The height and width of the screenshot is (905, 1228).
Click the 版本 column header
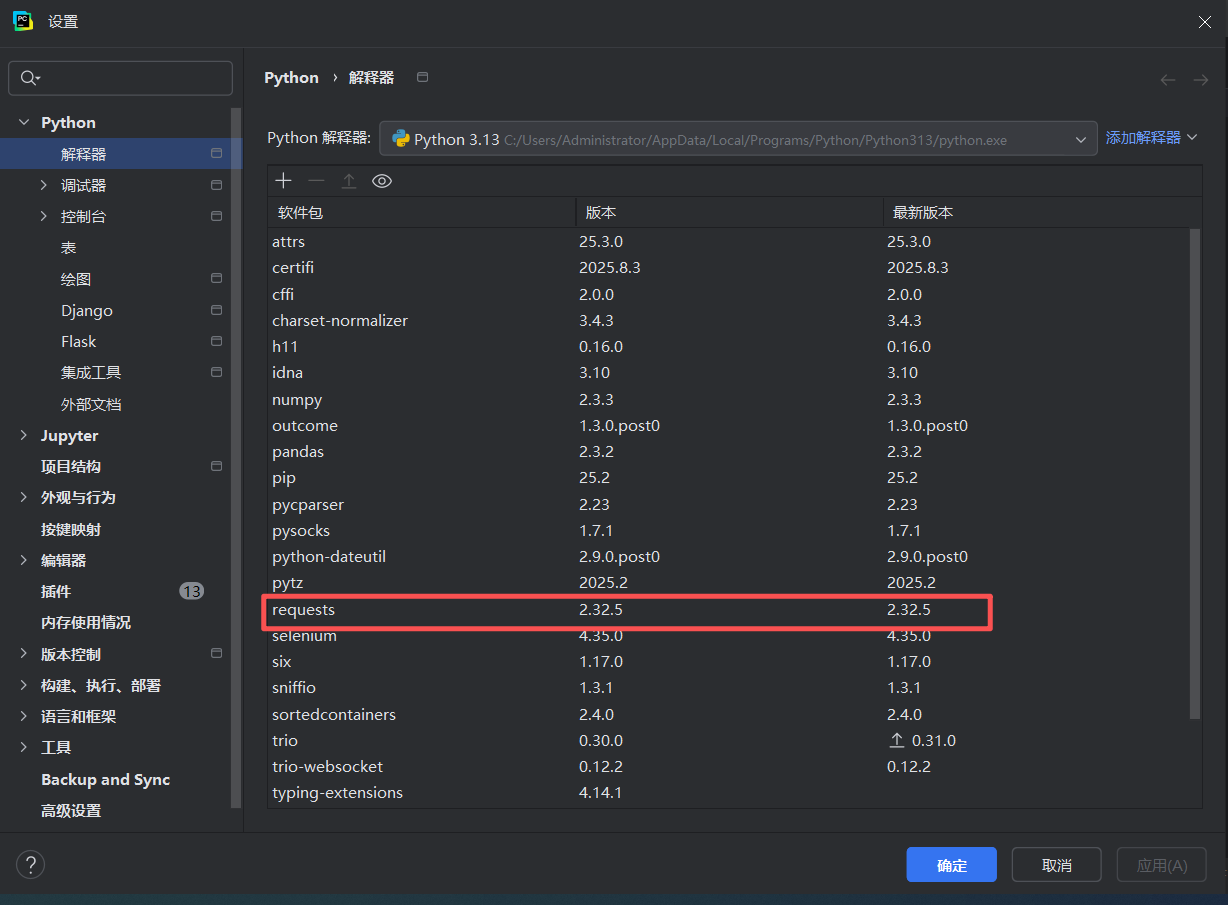[730, 213]
